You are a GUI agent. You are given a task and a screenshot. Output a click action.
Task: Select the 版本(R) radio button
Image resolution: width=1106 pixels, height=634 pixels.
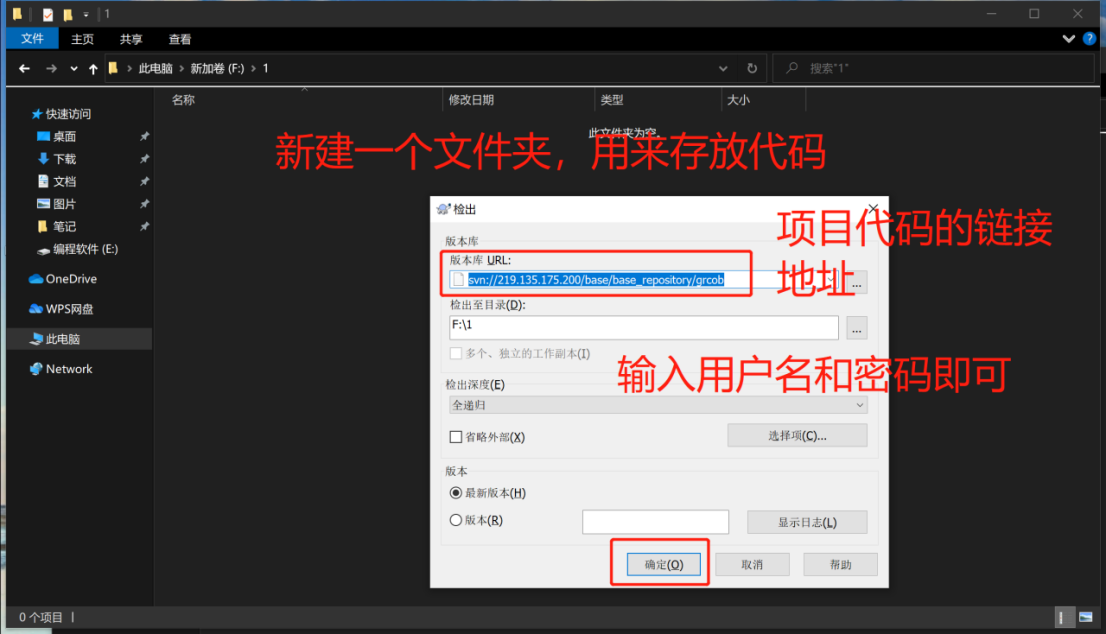click(x=456, y=520)
